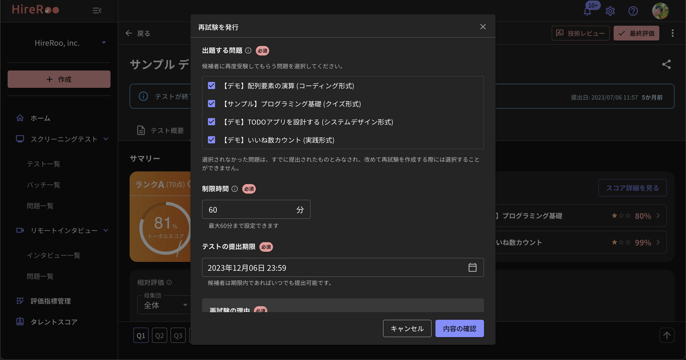This screenshot has width=686, height=360.
Task: Open settings gear icon
Action: [x=610, y=11]
